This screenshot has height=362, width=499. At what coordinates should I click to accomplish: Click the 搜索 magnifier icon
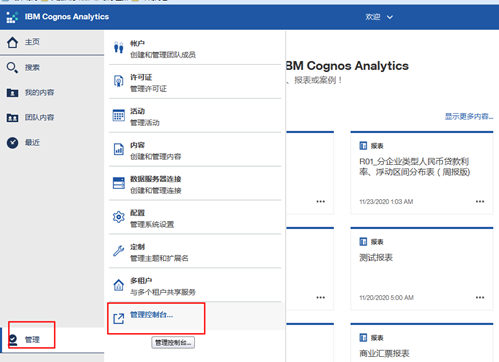click(x=12, y=68)
